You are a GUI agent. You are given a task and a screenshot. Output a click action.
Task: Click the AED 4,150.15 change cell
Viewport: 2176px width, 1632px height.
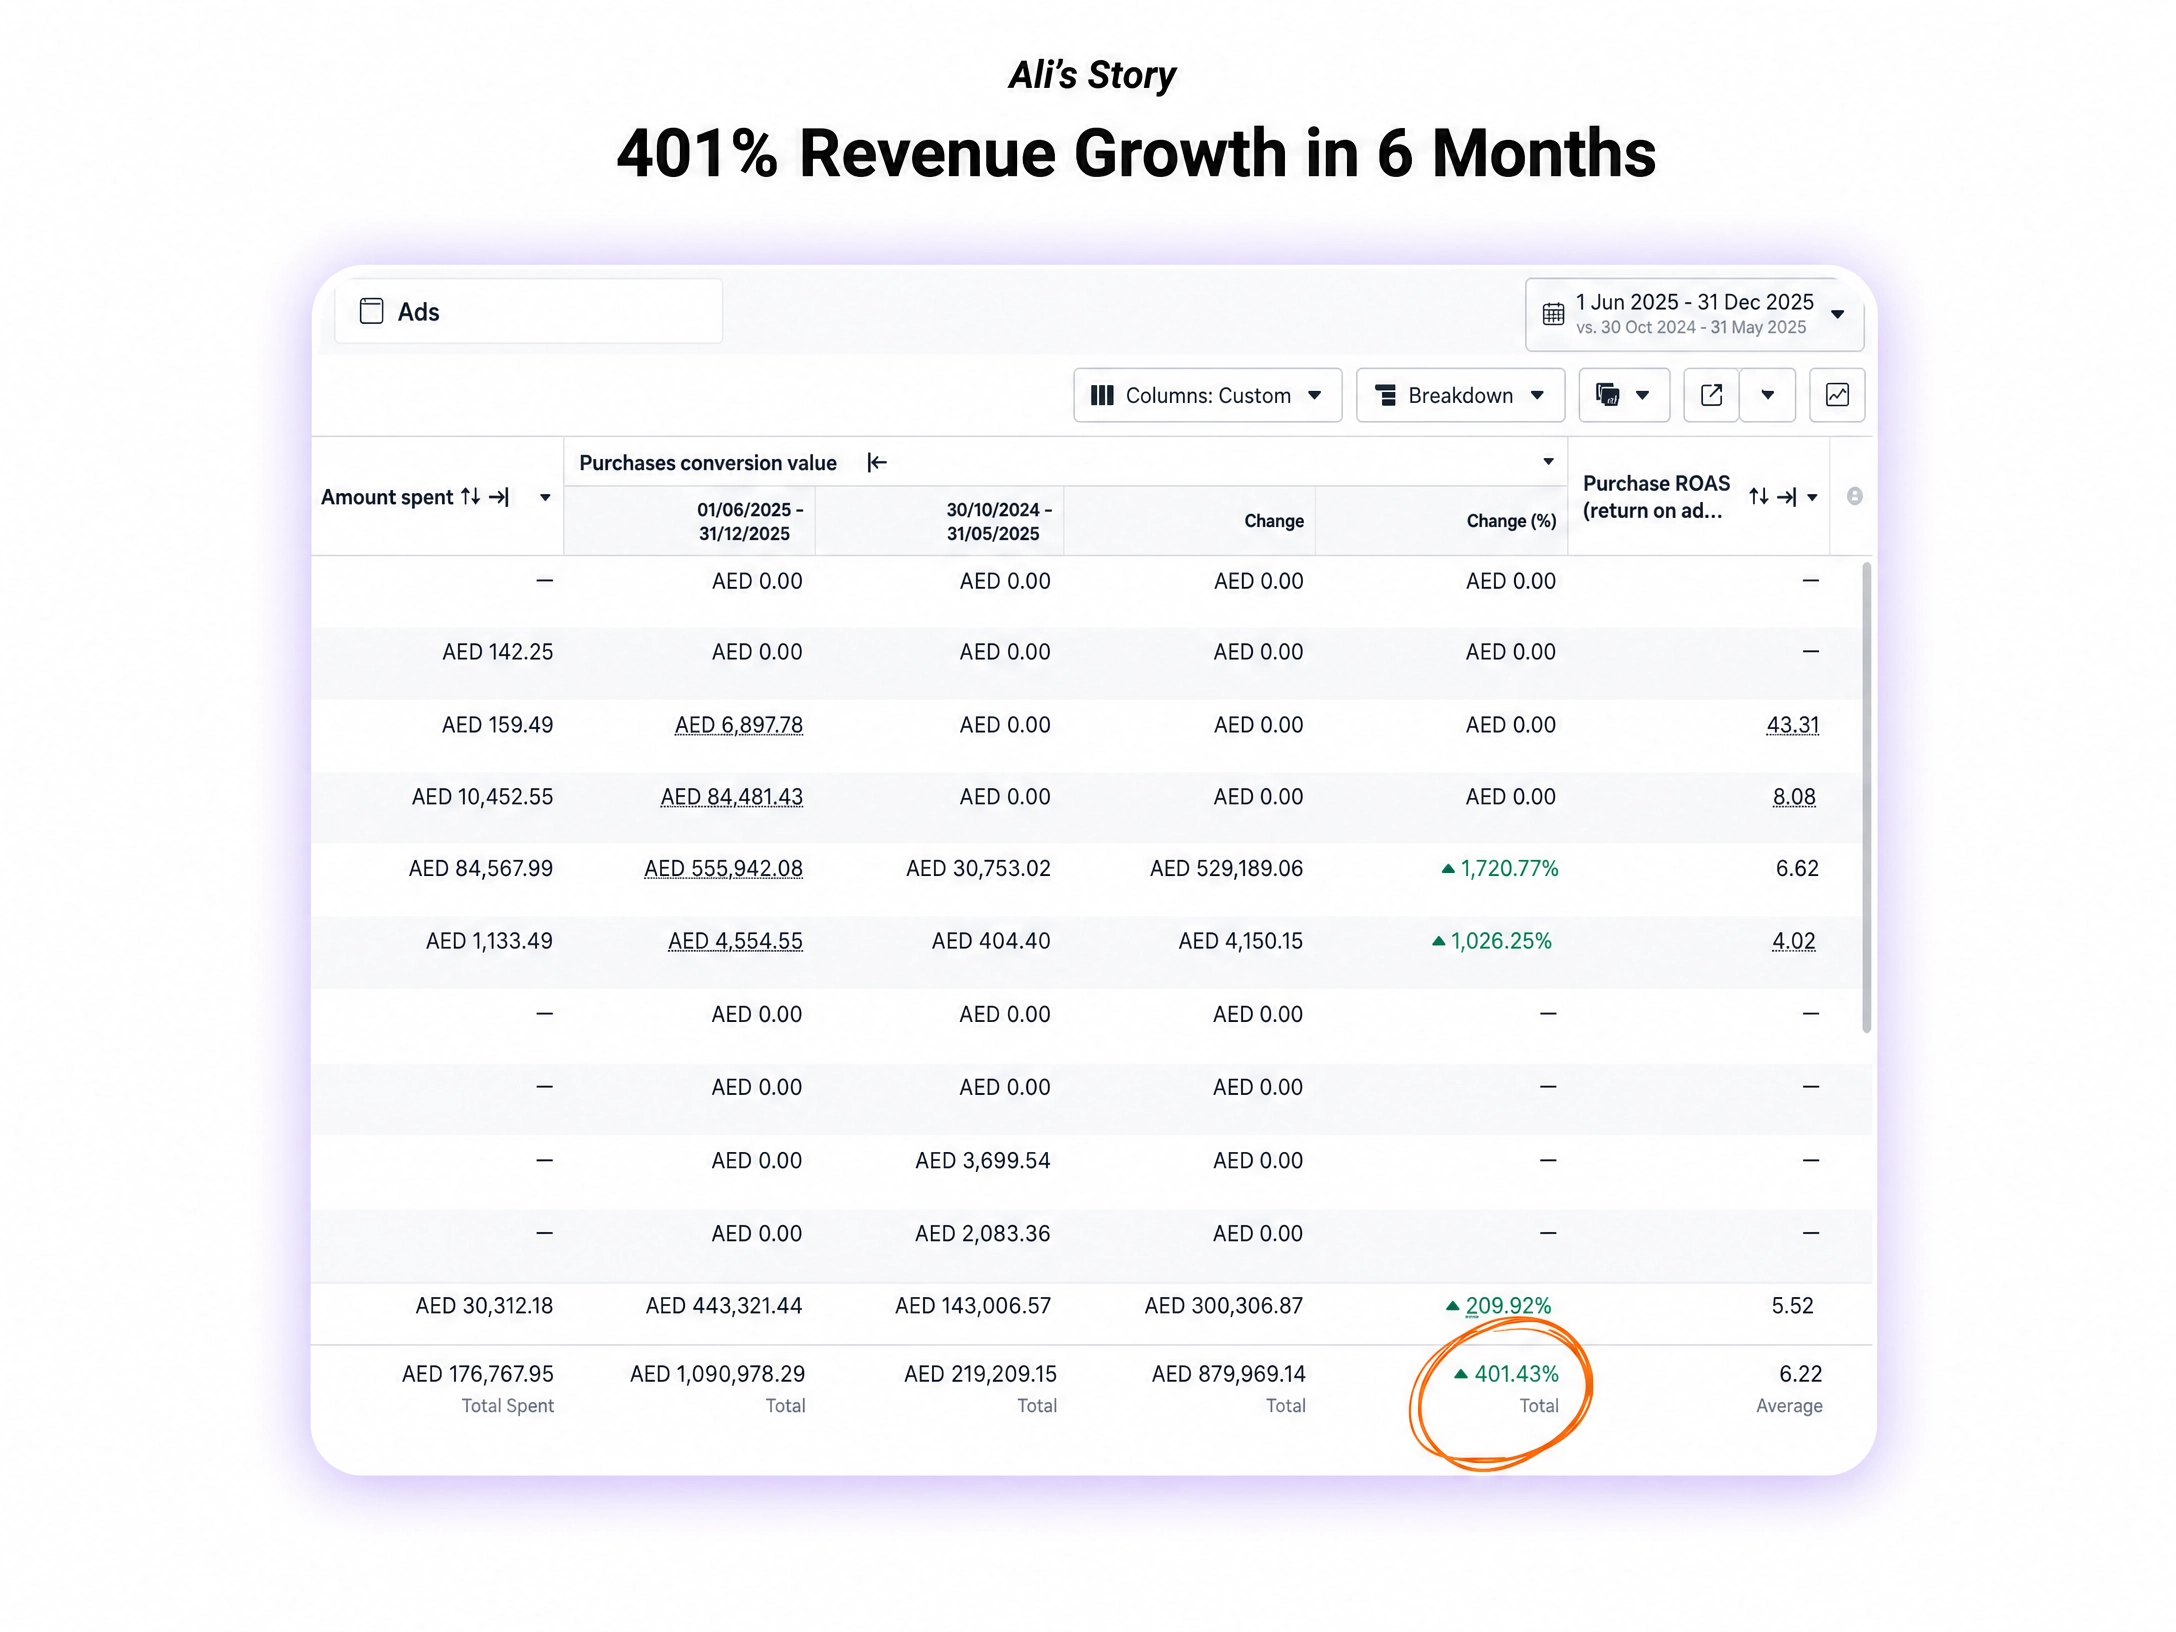click(x=1240, y=941)
